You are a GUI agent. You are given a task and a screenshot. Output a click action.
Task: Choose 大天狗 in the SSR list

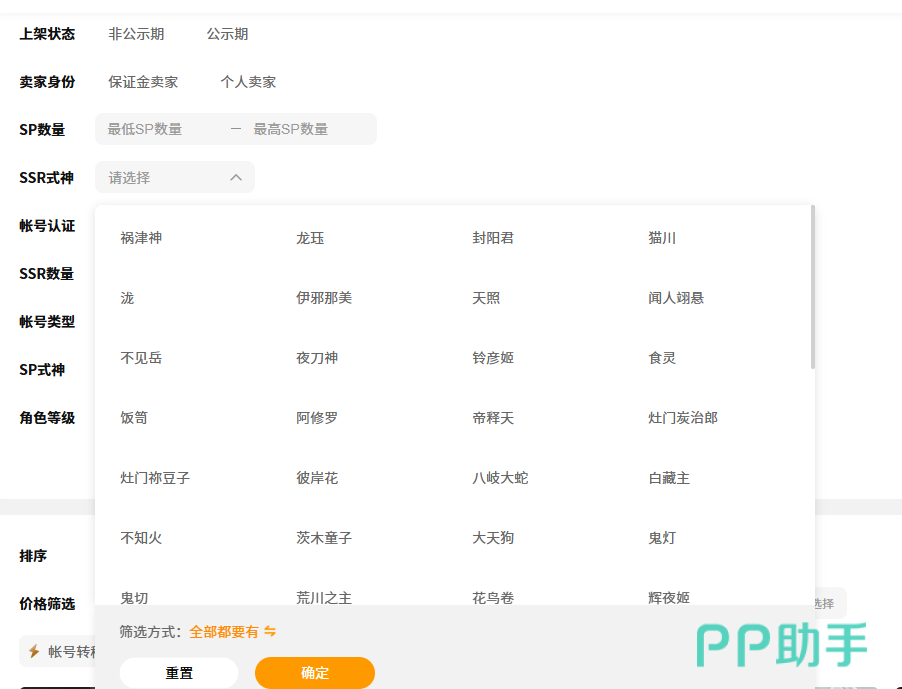coord(493,538)
